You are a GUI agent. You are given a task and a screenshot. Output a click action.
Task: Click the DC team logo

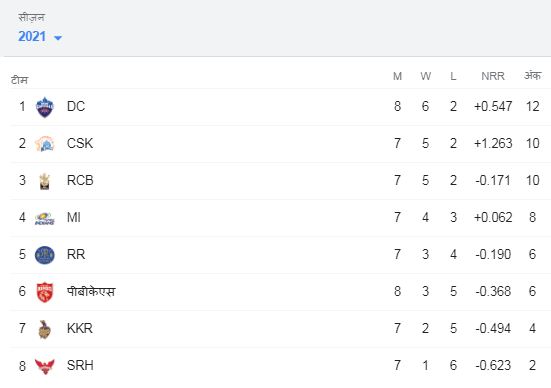point(45,107)
